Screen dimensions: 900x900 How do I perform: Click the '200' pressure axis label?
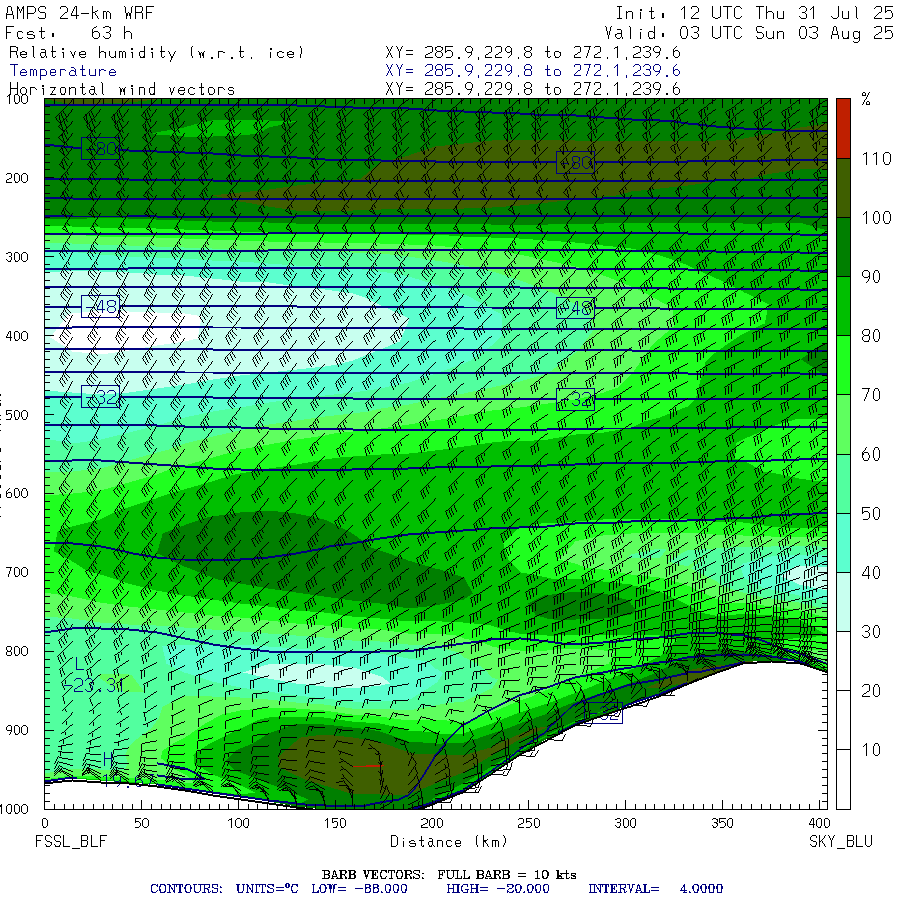[17, 179]
